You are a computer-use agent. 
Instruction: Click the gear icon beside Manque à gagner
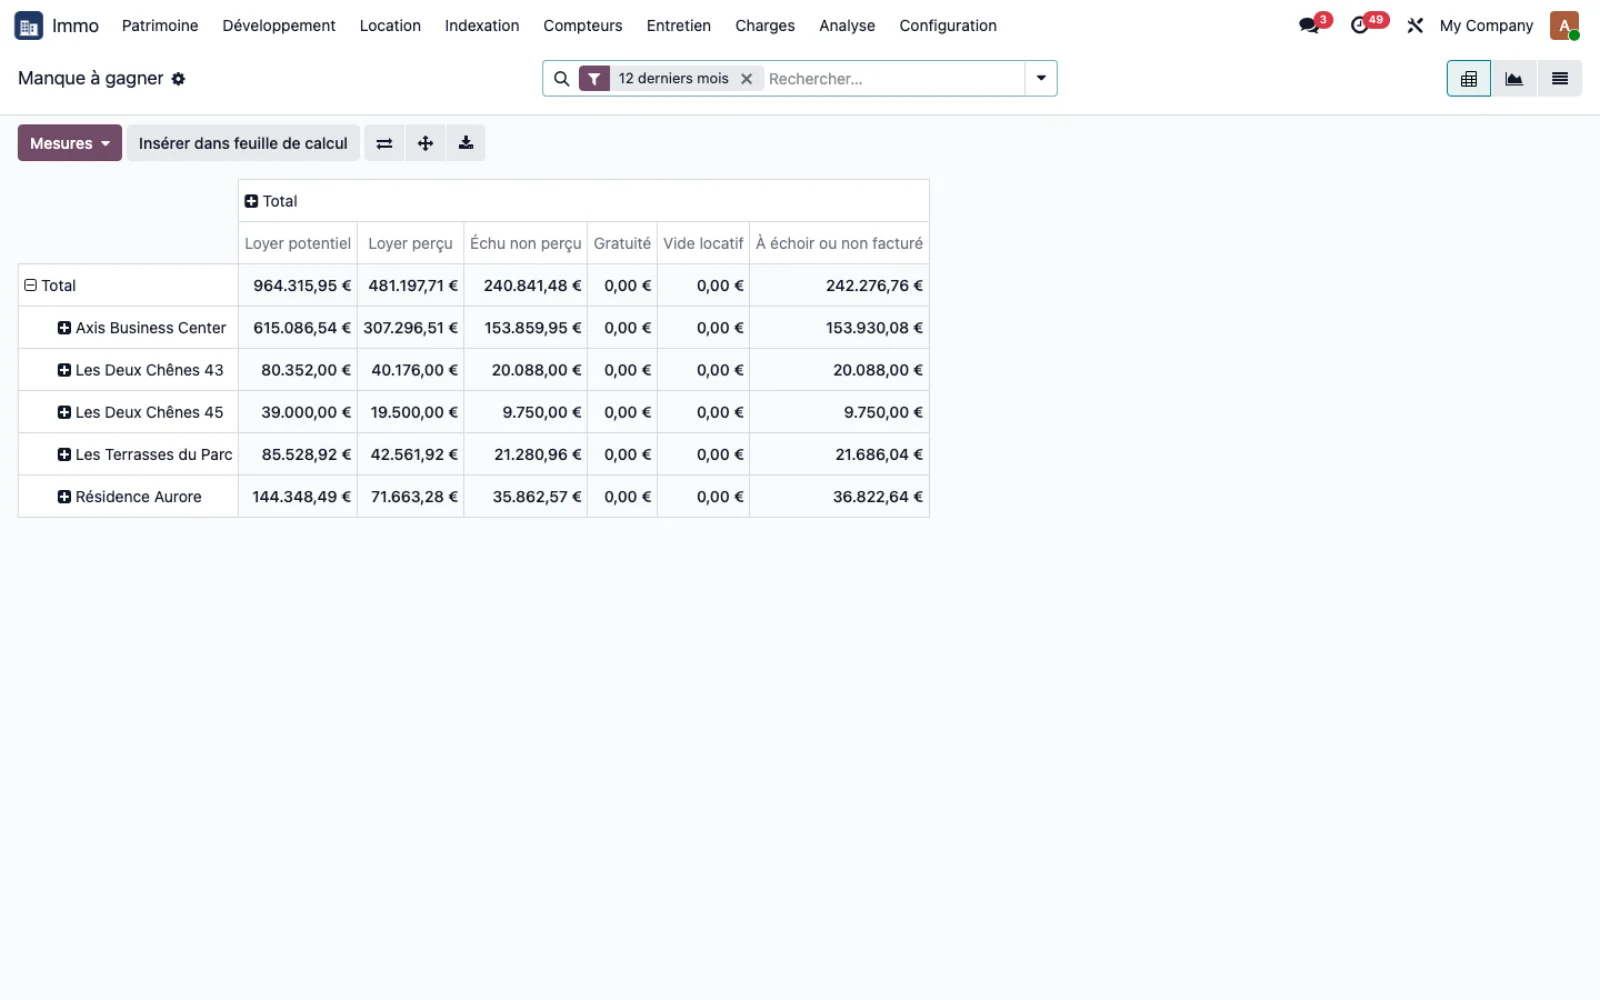(178, 79)
